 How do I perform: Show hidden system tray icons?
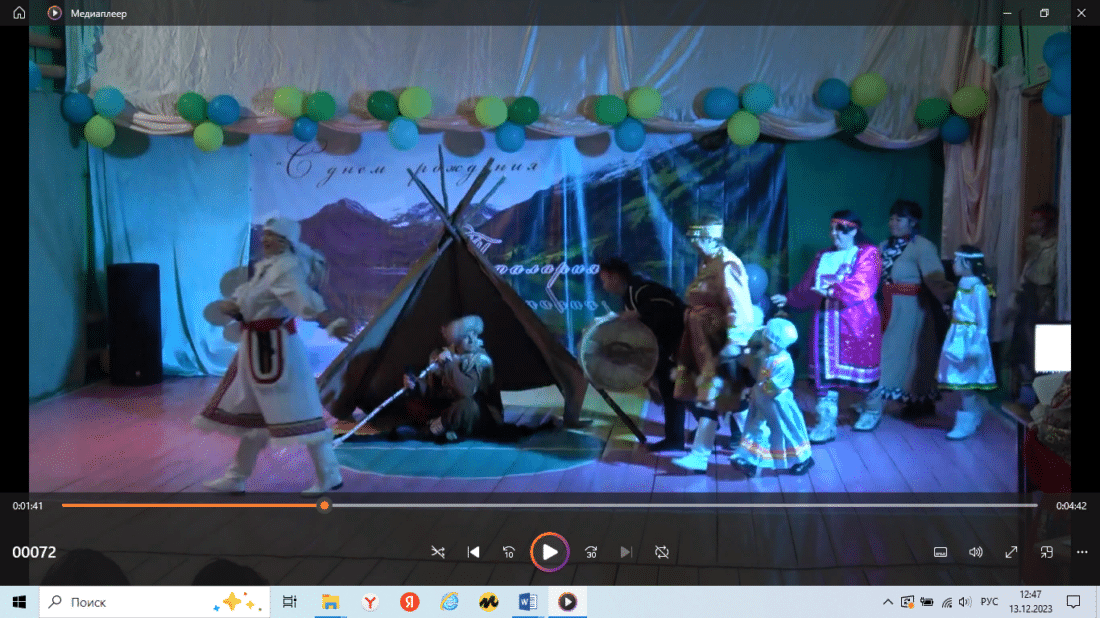tap(888, 602)
